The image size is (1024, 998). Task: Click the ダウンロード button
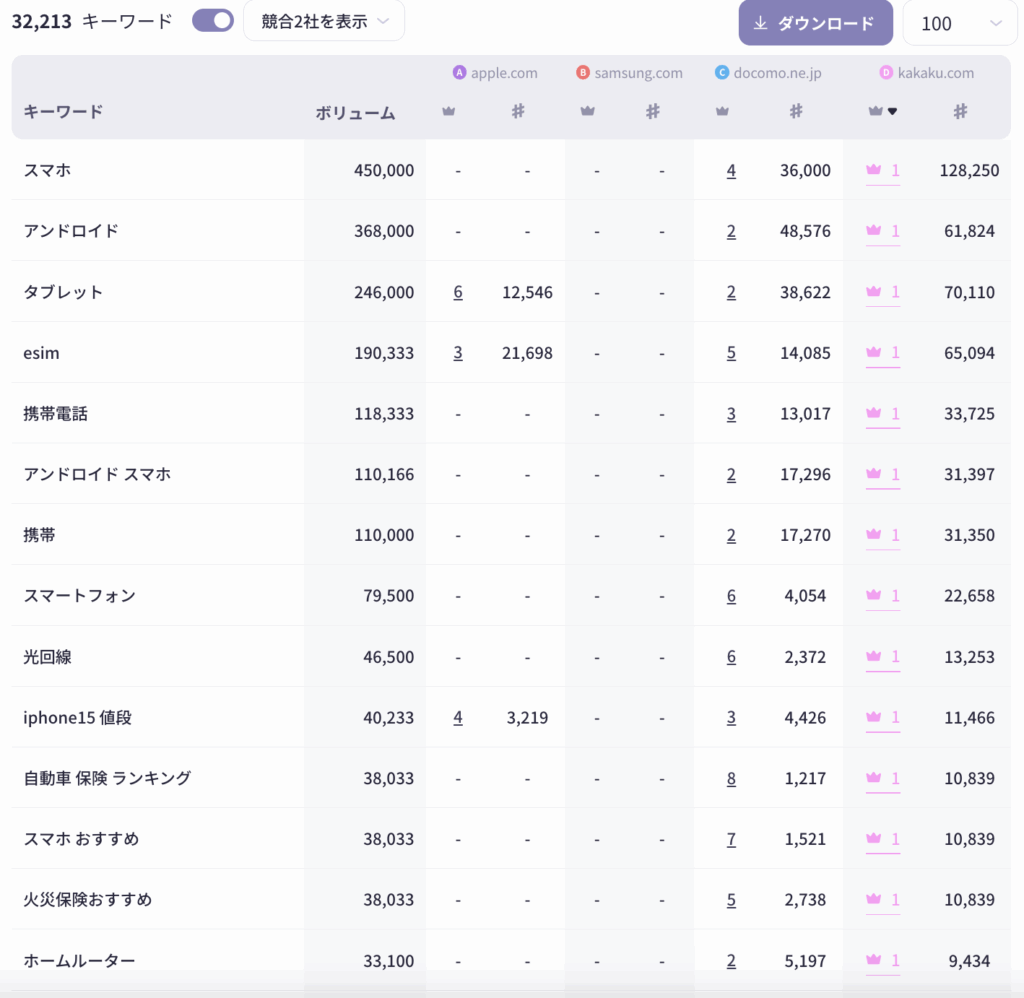pos(815,23)
